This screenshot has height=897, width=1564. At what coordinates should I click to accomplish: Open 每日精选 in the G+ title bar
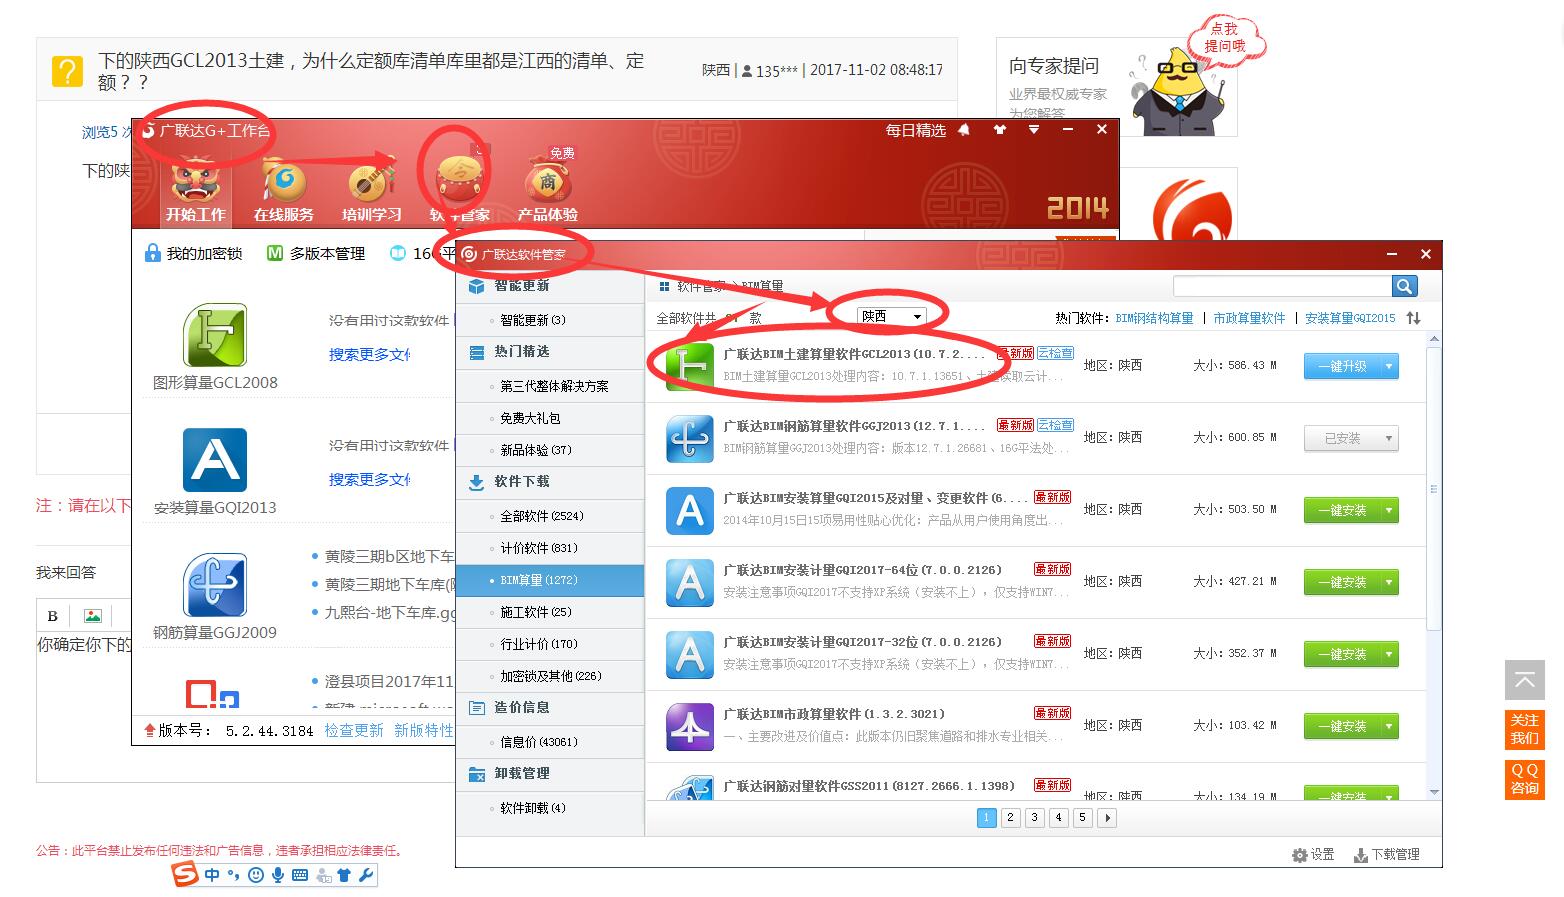(x=915, y=130)
